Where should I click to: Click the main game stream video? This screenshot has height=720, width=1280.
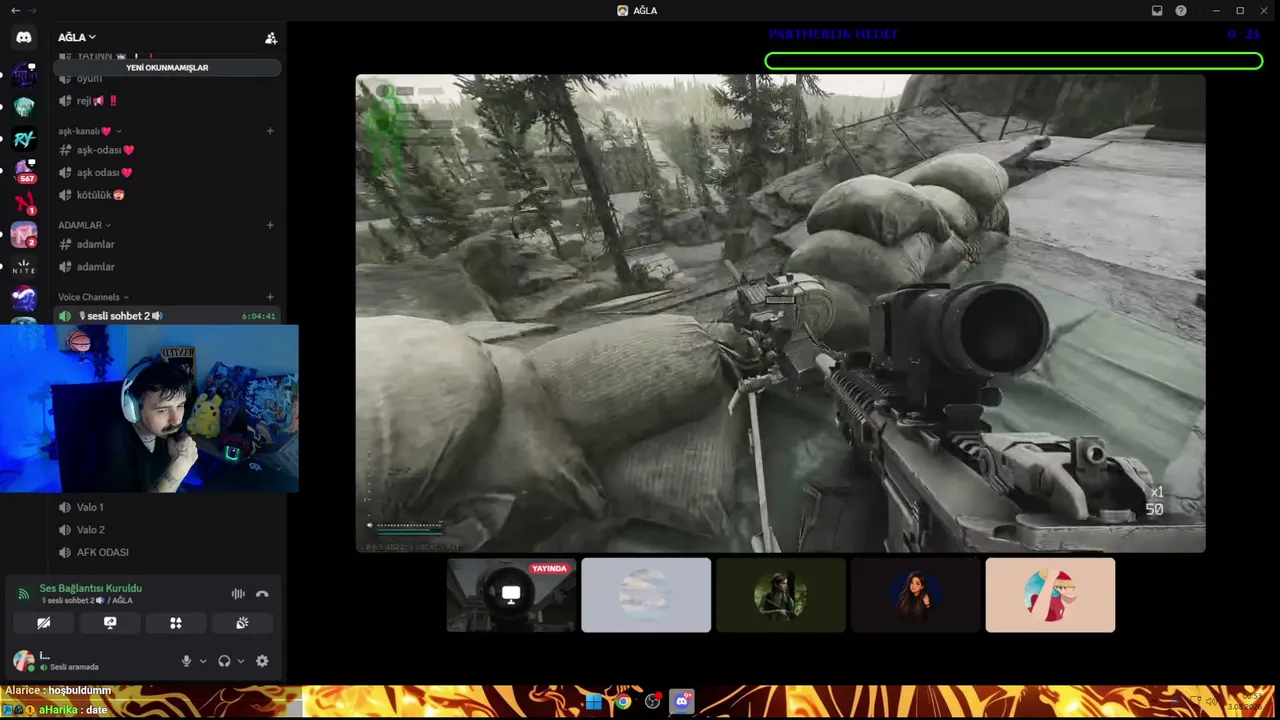781,313
